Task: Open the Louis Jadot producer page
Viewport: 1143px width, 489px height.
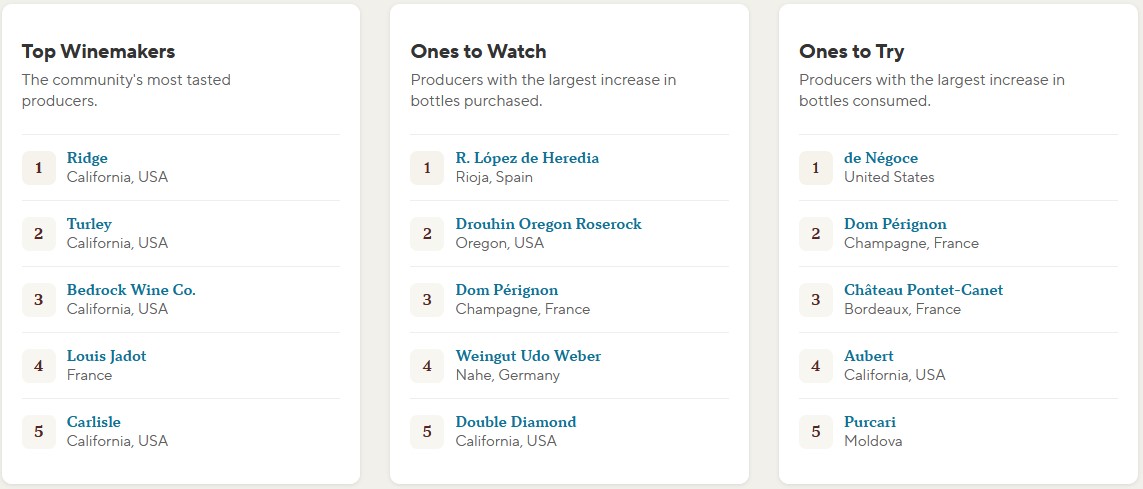Action: click(106, 356)
